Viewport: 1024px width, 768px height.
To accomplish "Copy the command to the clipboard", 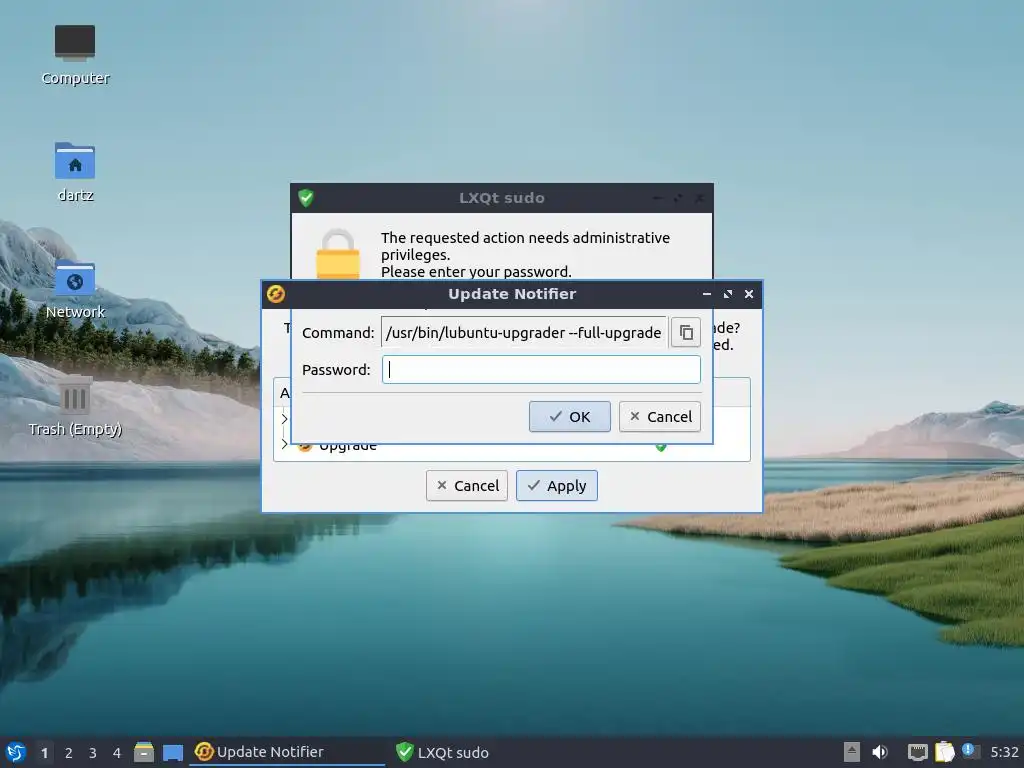I will click(686, 332).
